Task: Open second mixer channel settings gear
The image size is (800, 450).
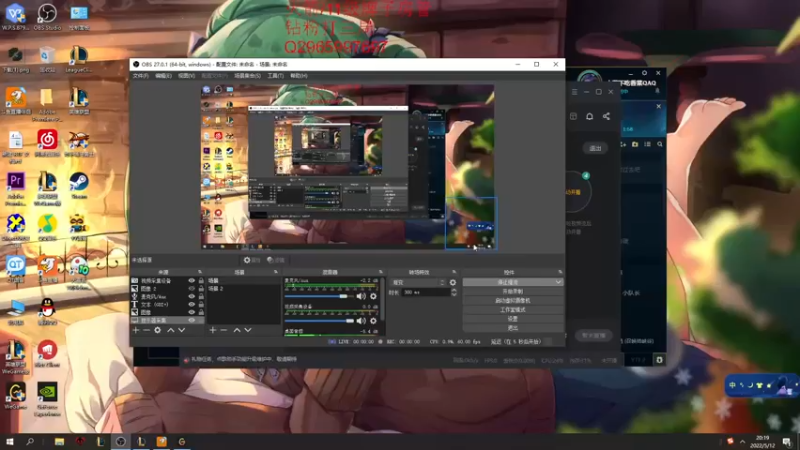Action: pyautogui.click(x=373, y=321)
